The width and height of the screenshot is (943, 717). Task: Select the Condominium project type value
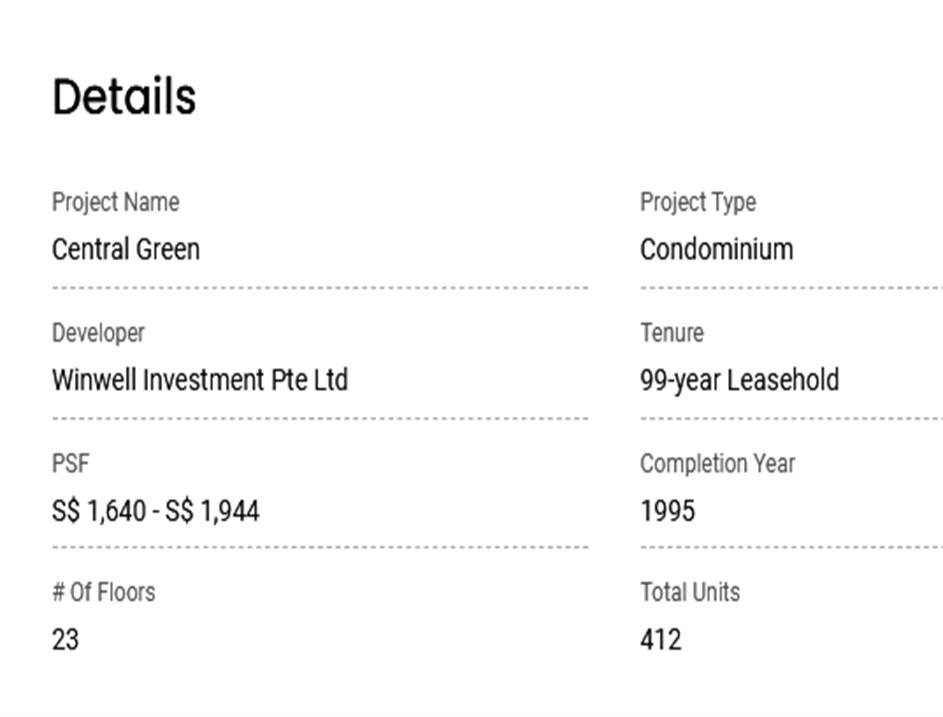point(716,249)
